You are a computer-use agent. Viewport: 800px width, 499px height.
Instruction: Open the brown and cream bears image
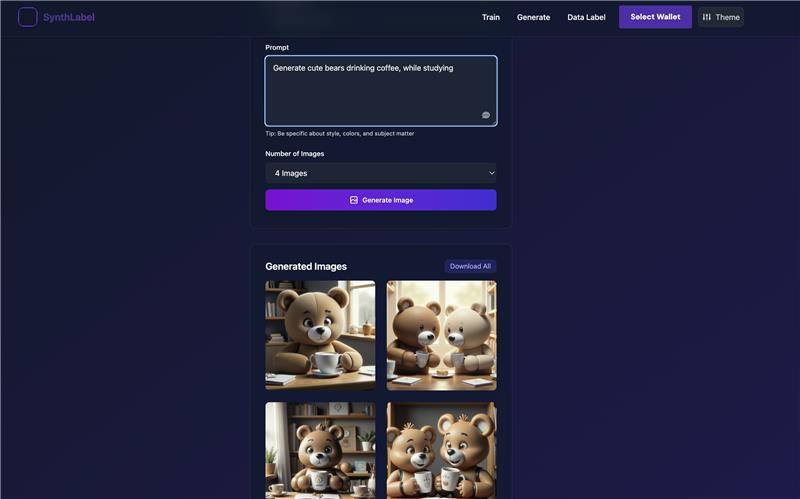coord(441,335)
